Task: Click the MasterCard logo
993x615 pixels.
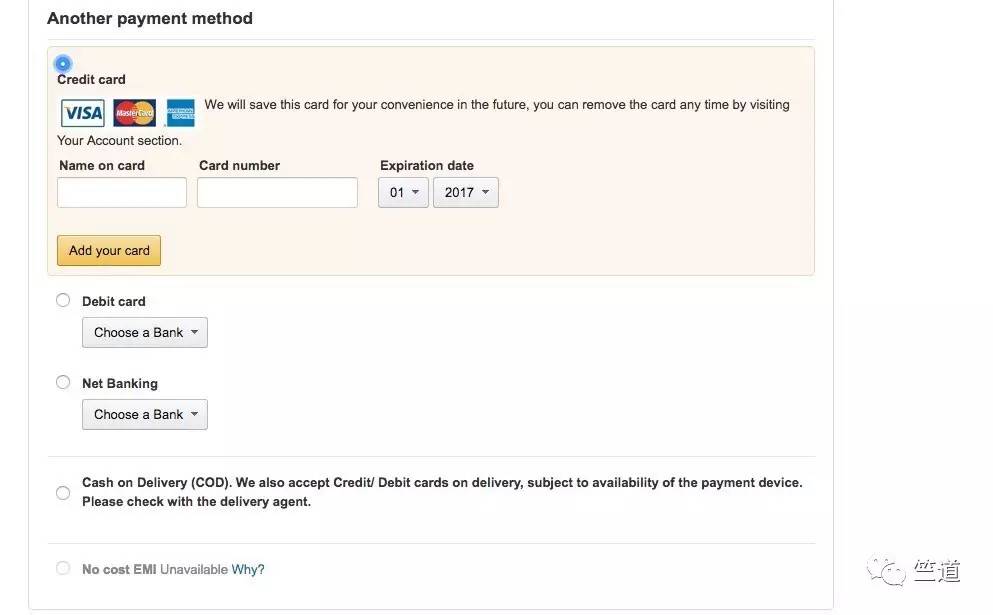Action: pos(134,113)
